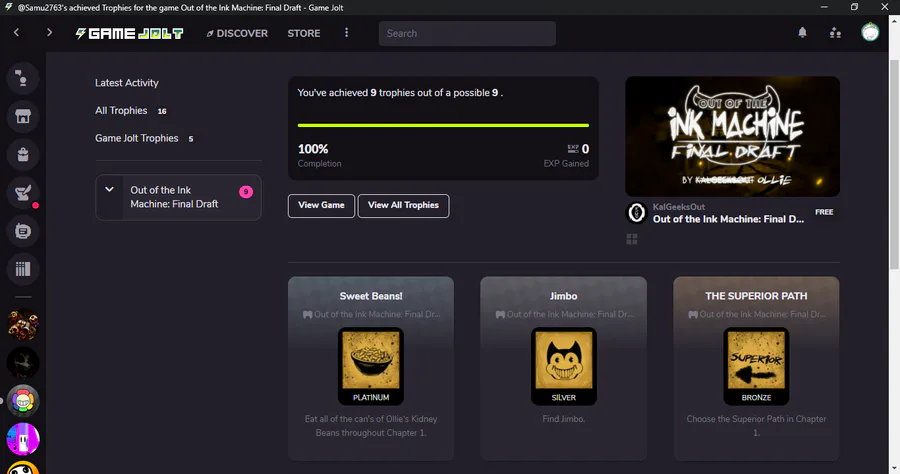Image resolution: width=900 pixels, height=474 pixels.
Task: Click the Windows platform icon under game
Action: (x=632, y=239)
